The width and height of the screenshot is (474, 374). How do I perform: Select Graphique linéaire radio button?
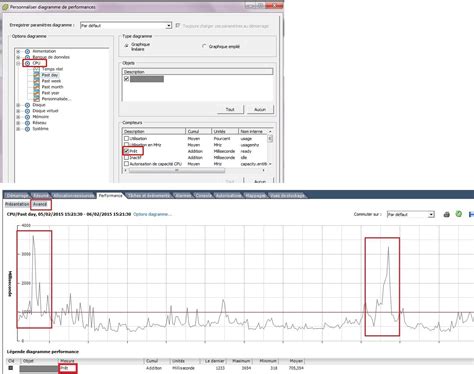click(126, 46)
